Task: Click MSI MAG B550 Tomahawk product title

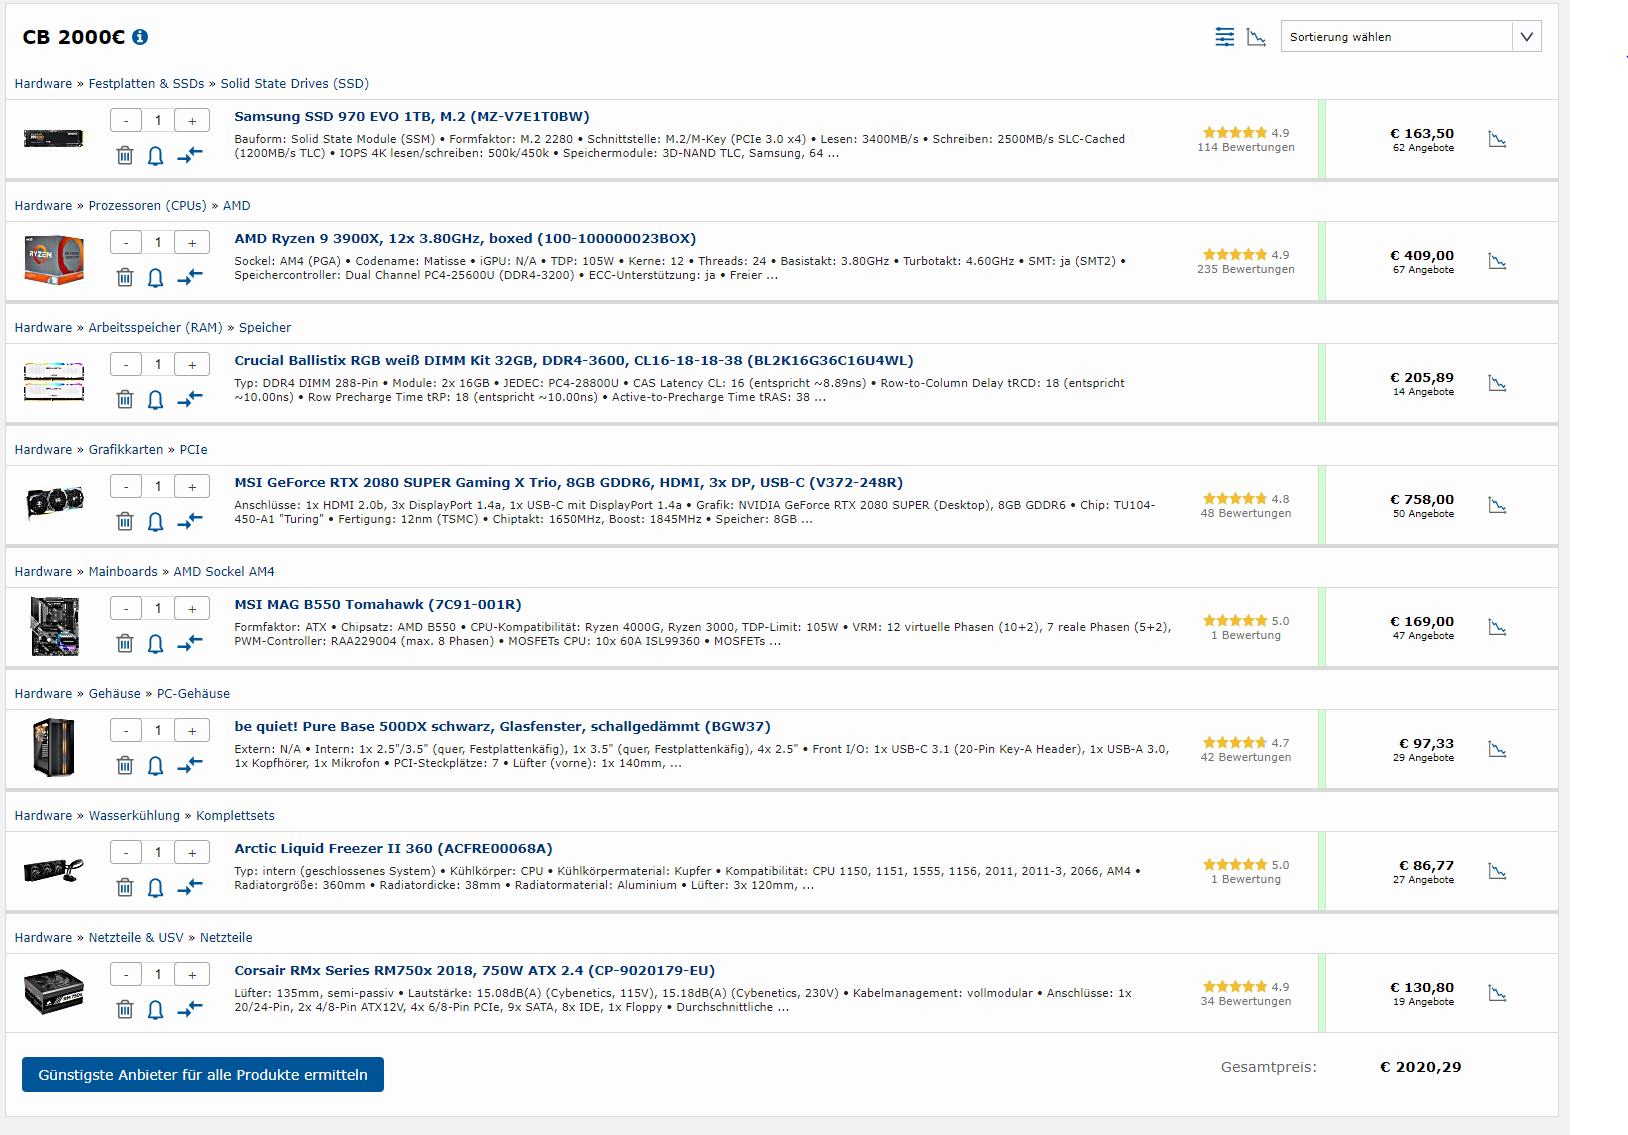Action: (x=378, y=604)
